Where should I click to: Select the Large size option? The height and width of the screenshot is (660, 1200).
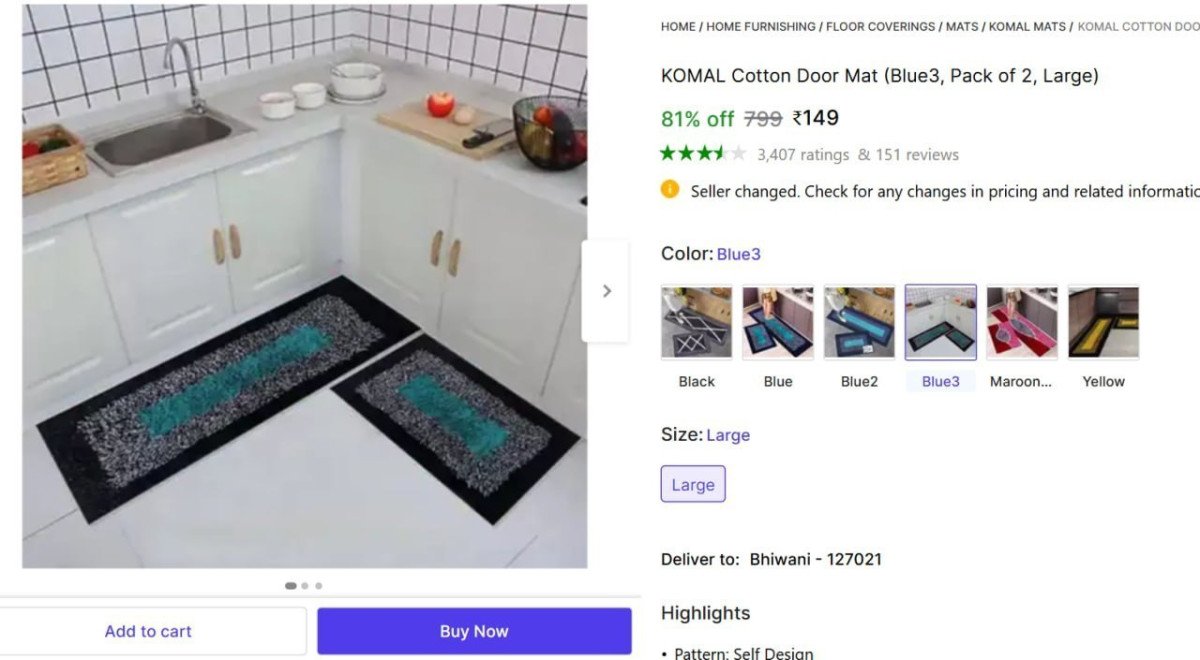click(x=693, y=484)
